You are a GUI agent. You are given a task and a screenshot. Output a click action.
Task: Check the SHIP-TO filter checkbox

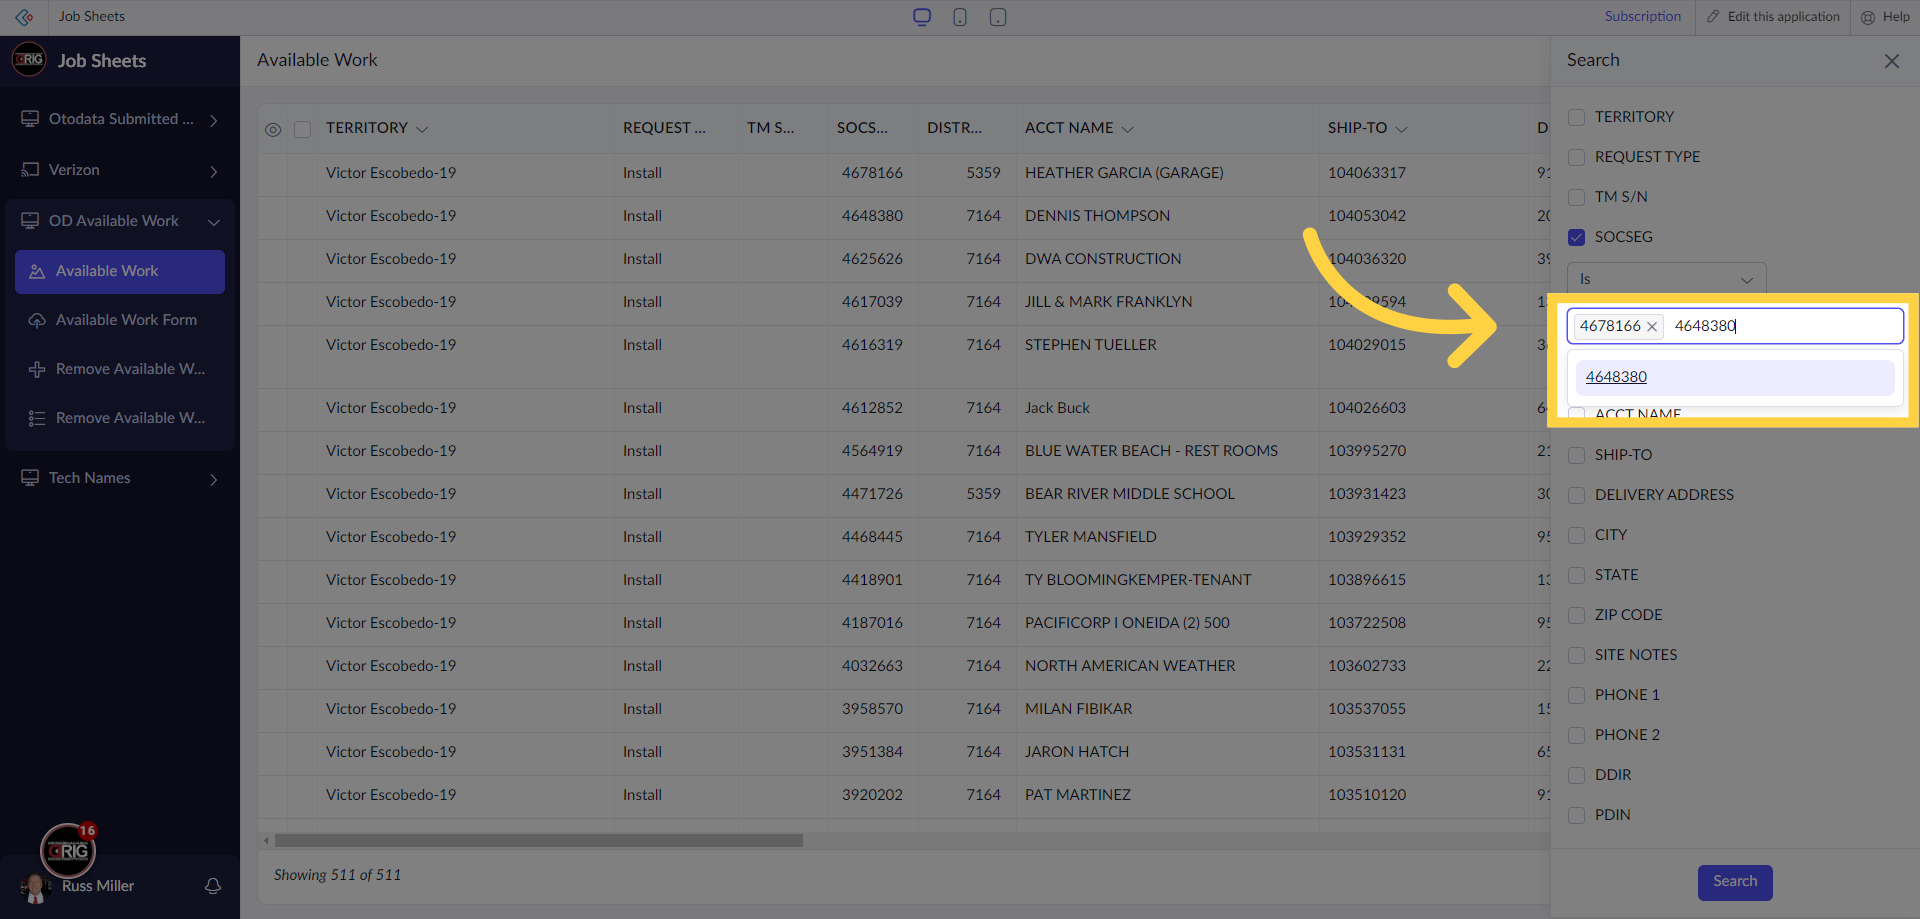point(1577,456)
